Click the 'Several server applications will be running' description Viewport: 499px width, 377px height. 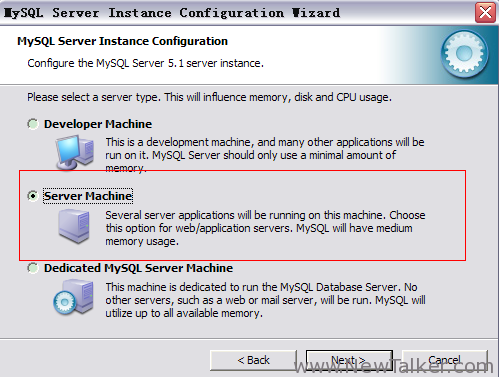(265, 228)
